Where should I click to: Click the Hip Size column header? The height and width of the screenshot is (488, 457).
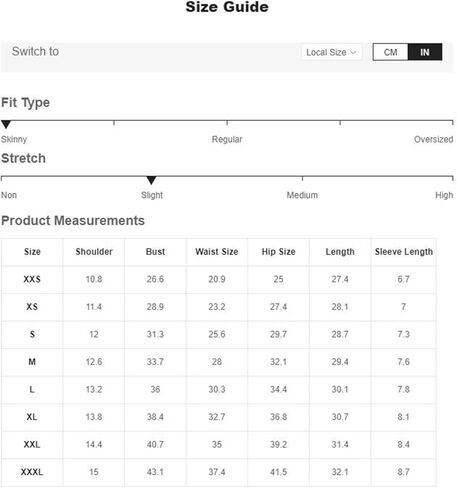pyautogui.click(x=278, y=252)
